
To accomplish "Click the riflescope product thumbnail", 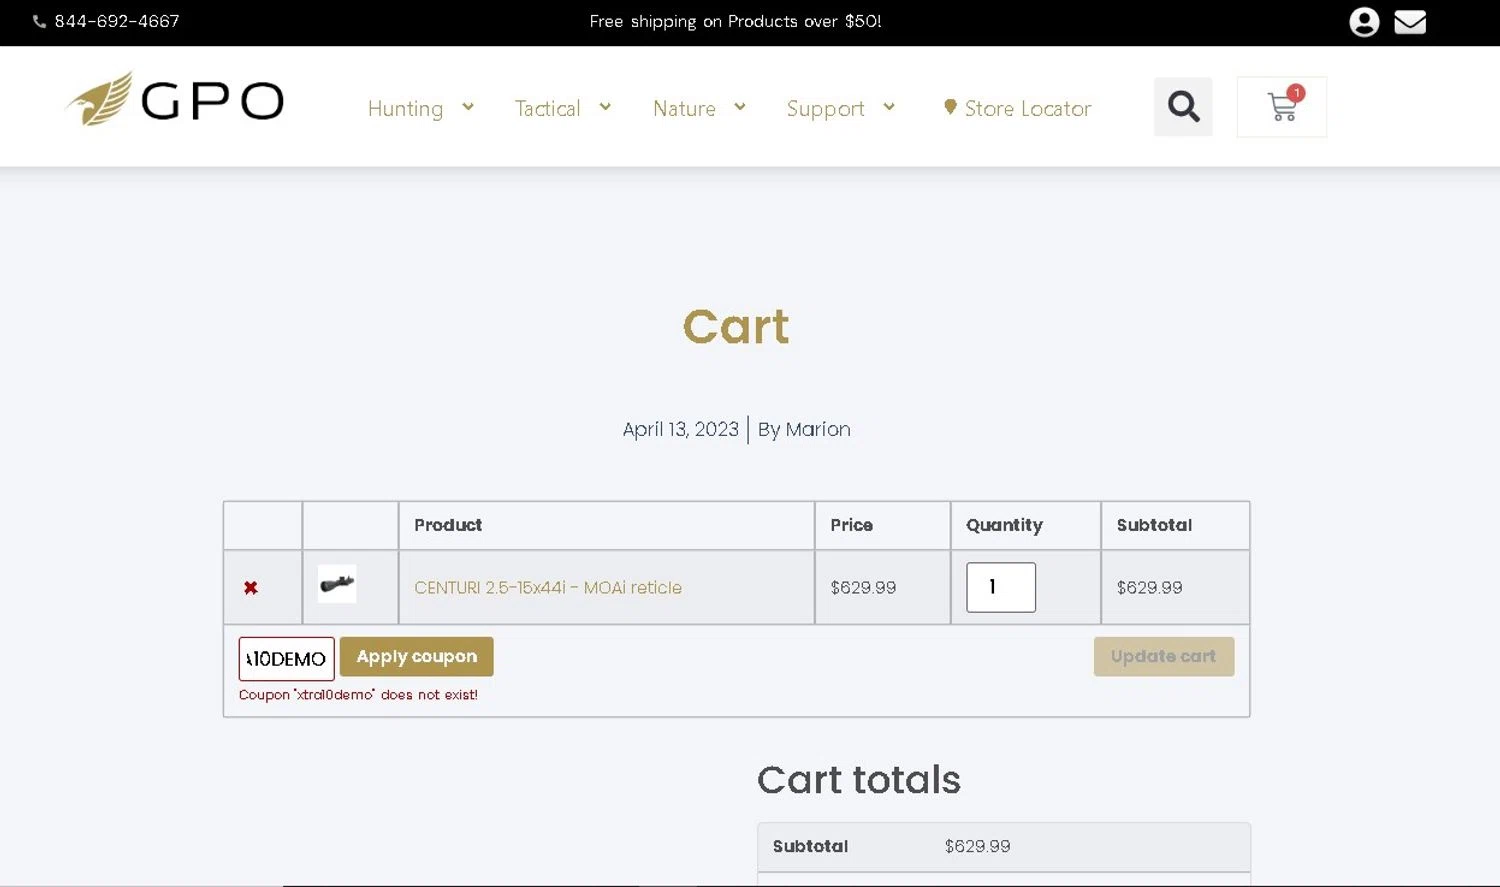I will pyautogui.click(x=337, y=584).
